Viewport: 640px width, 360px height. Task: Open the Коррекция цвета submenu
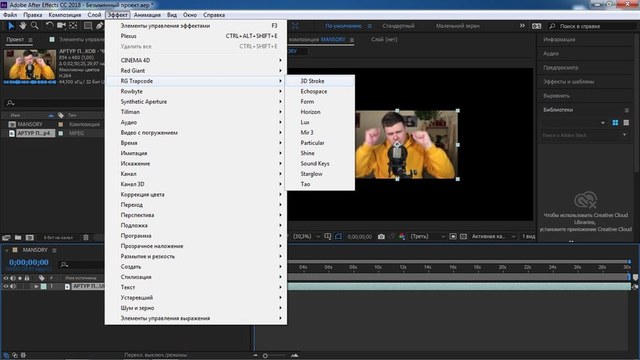point(196,195)
